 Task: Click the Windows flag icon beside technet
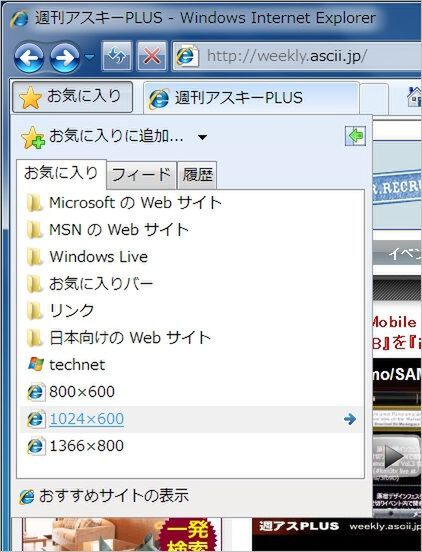point(36,365)
